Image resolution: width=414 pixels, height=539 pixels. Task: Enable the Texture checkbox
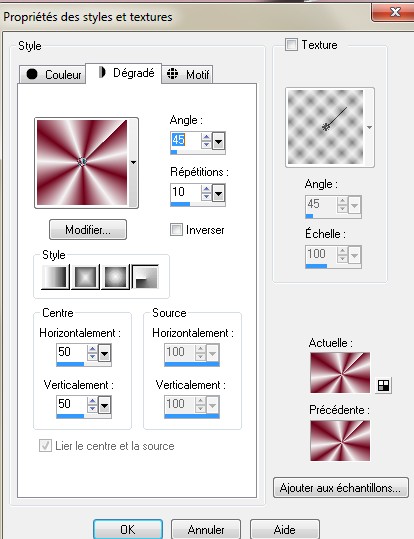[291, 45]
